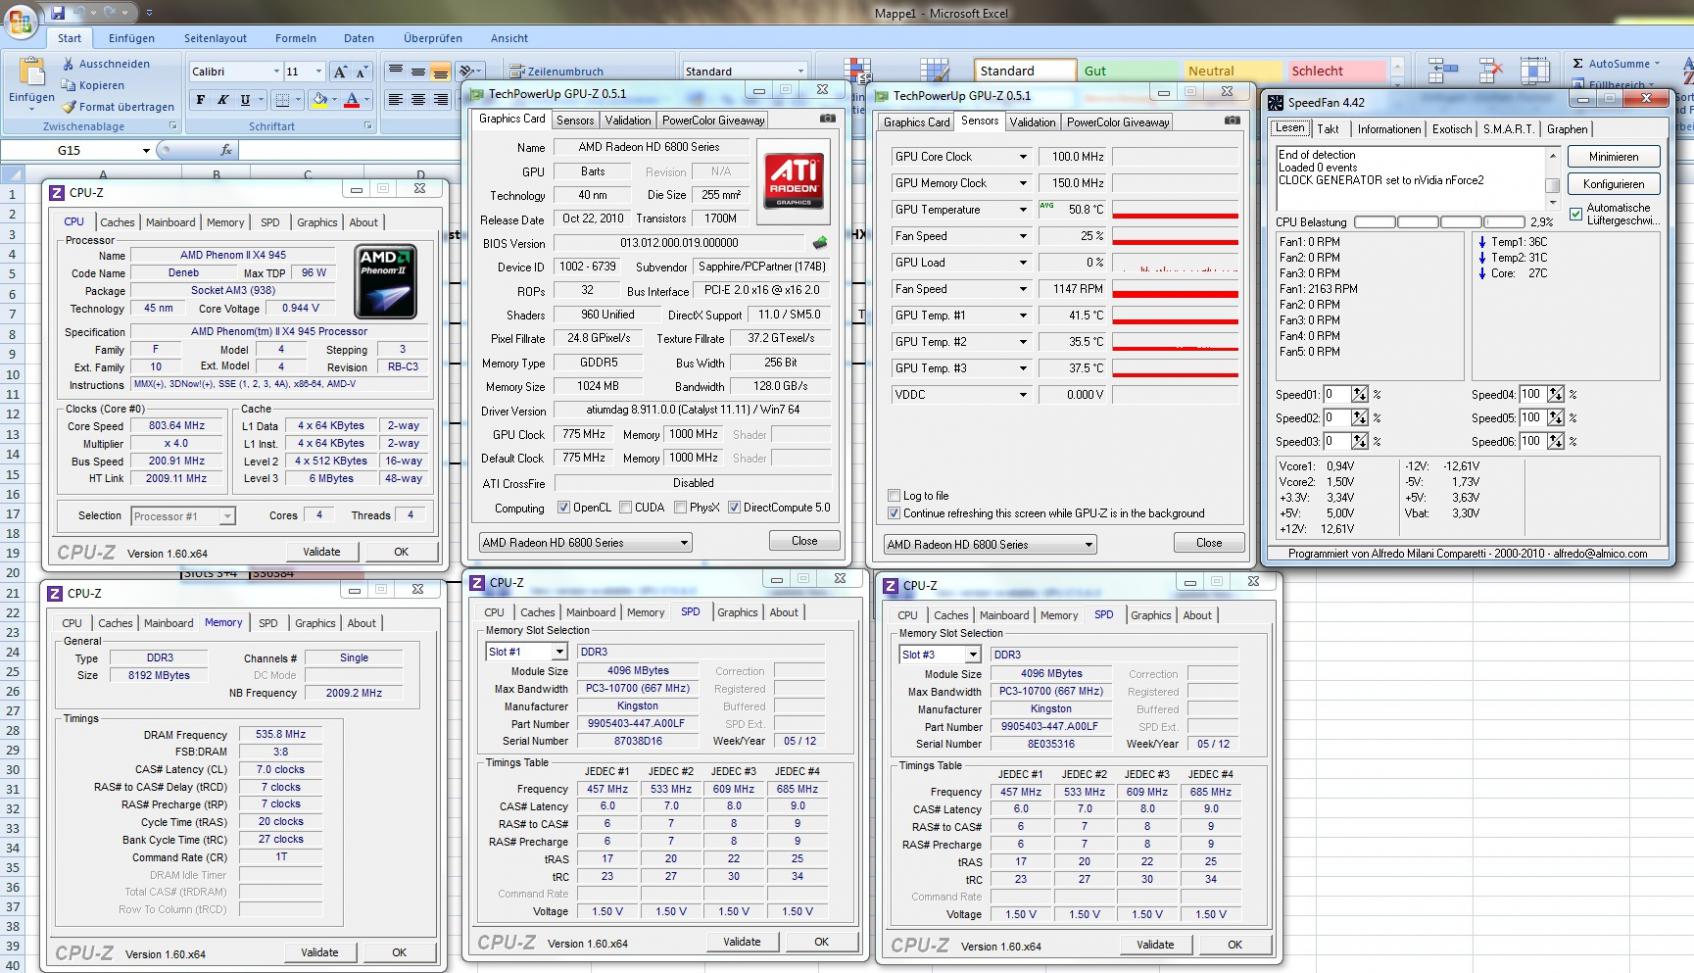The width and height of the screenshot is (1694, 973).
Task: Select the Format übertragen paintbrush icon
Action: click(x=68, y=107)
